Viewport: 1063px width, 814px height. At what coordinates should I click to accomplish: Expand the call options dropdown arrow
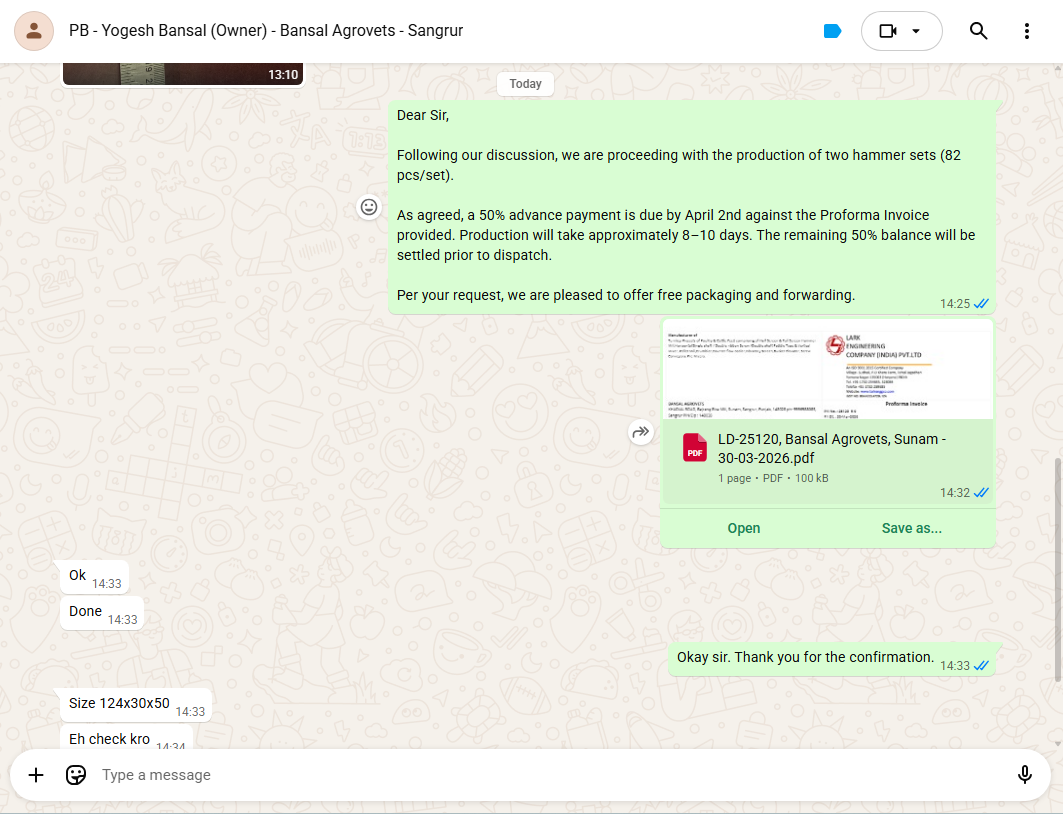pos(916,31)
